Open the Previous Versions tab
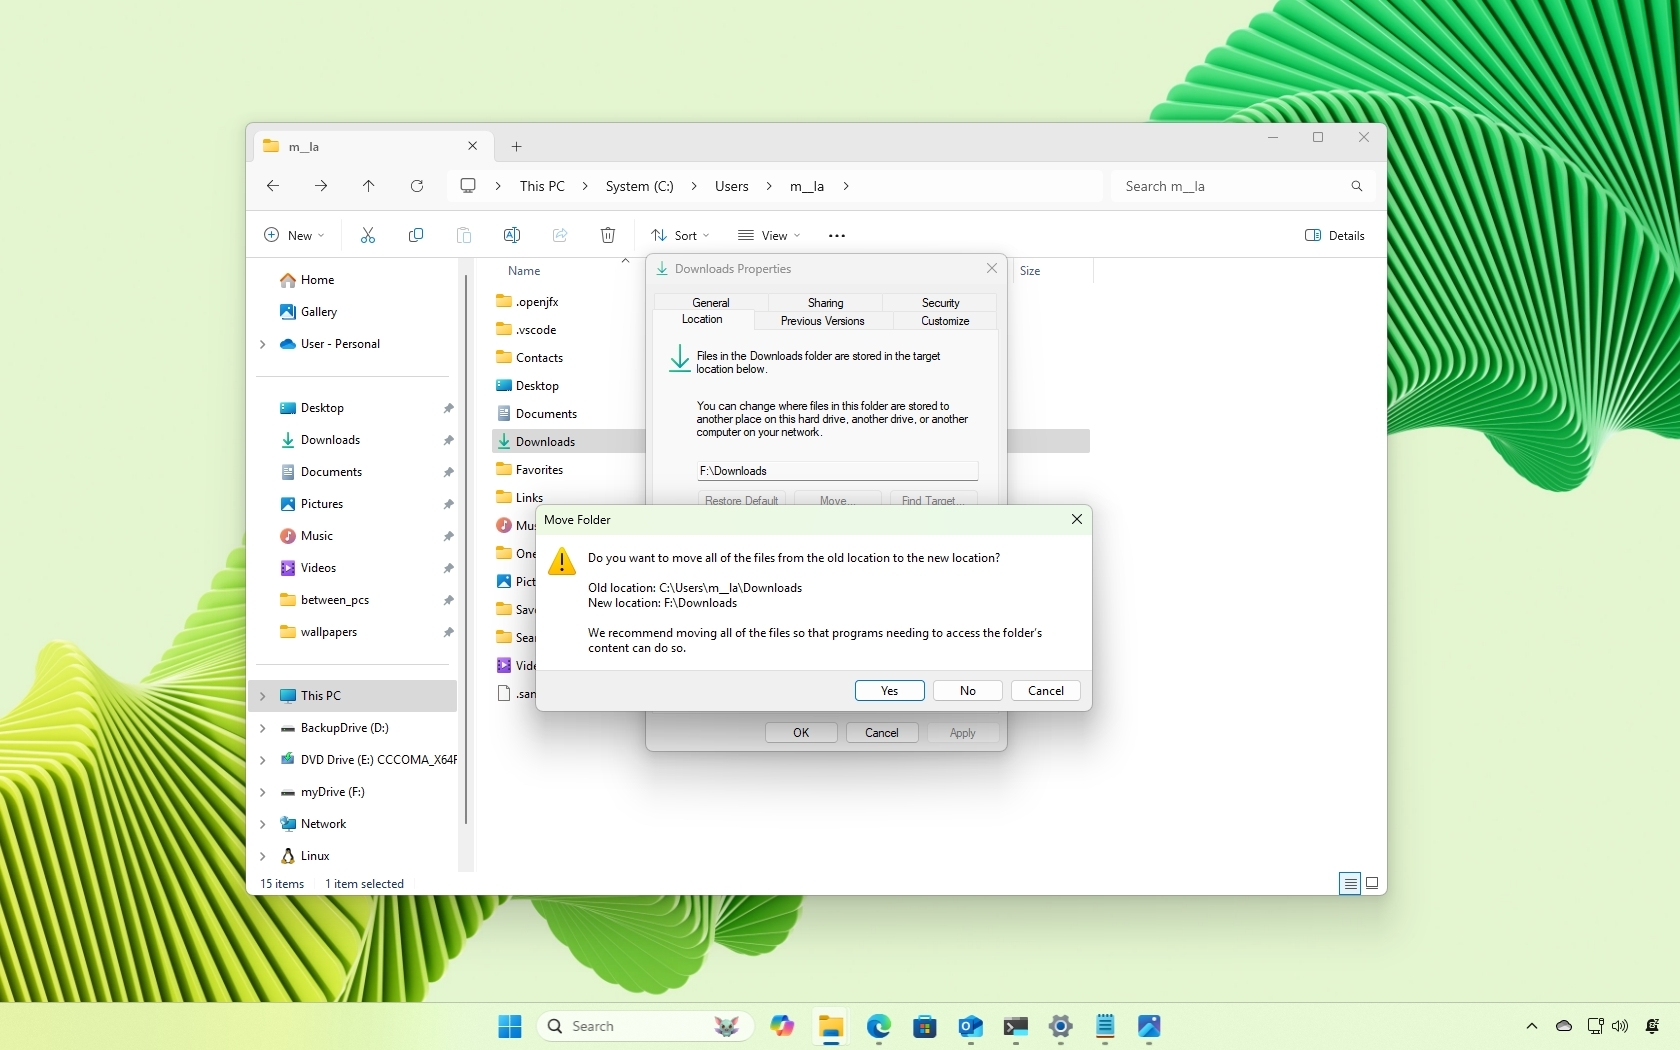This screenshot has height=1050, width=1680. click(821, 321)
